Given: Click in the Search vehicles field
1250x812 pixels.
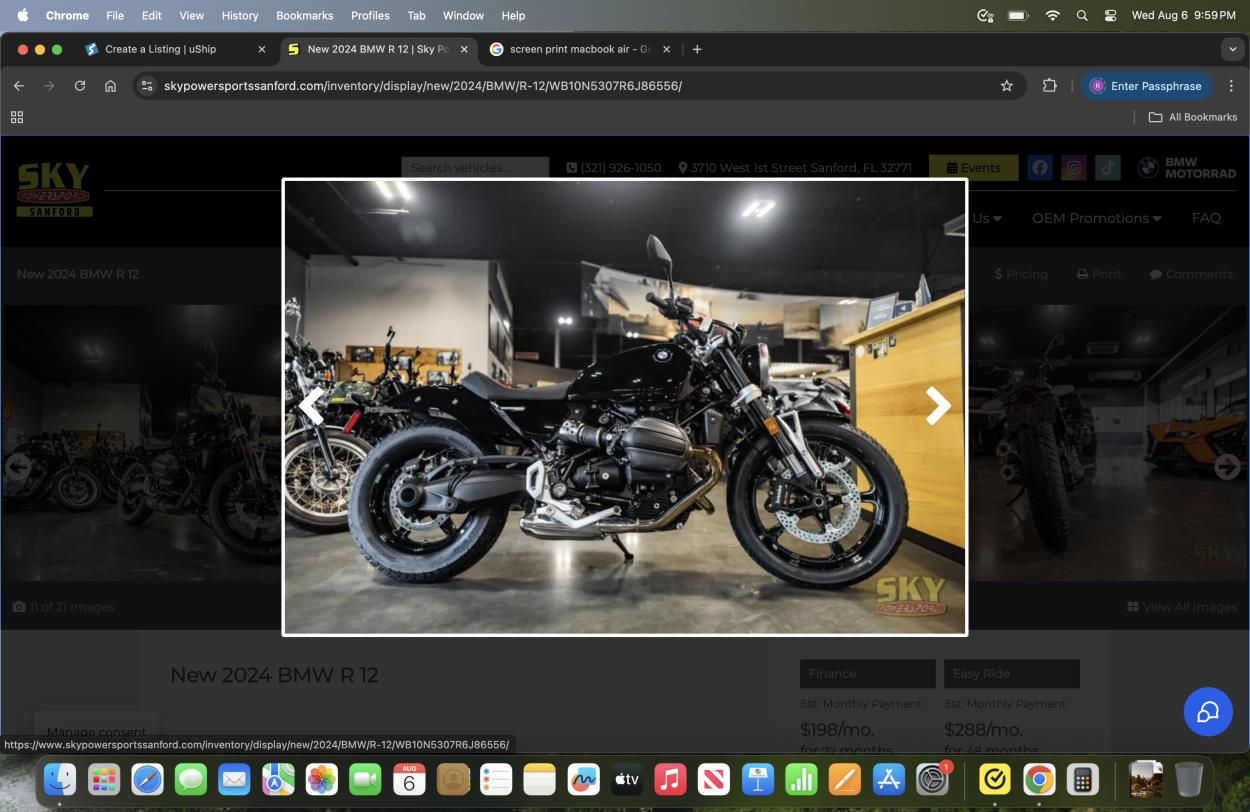Looking at the screenshot, I should (x=475, y=168).
